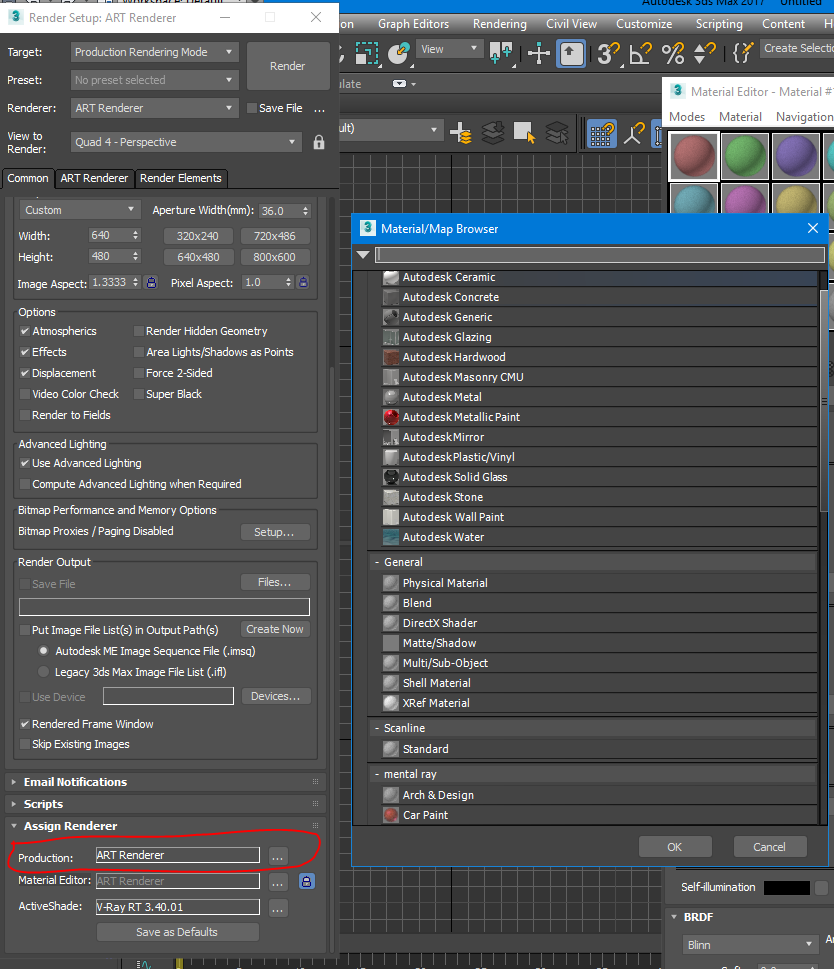Image resolution: width=834 pixels, height=969 pixels.
Task: Toggle the Atmospherics checkbox
Action: (x=25, y=331)
